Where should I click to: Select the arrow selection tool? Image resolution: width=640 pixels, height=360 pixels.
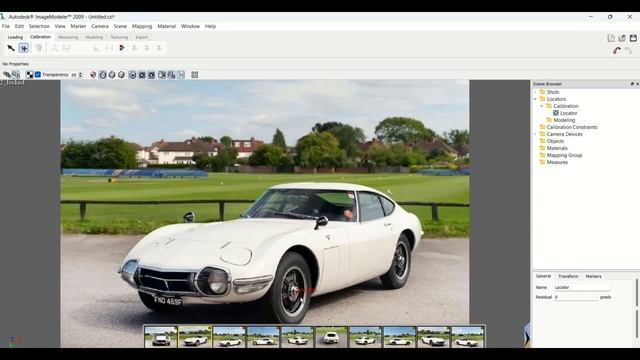[x=11, y=48]
